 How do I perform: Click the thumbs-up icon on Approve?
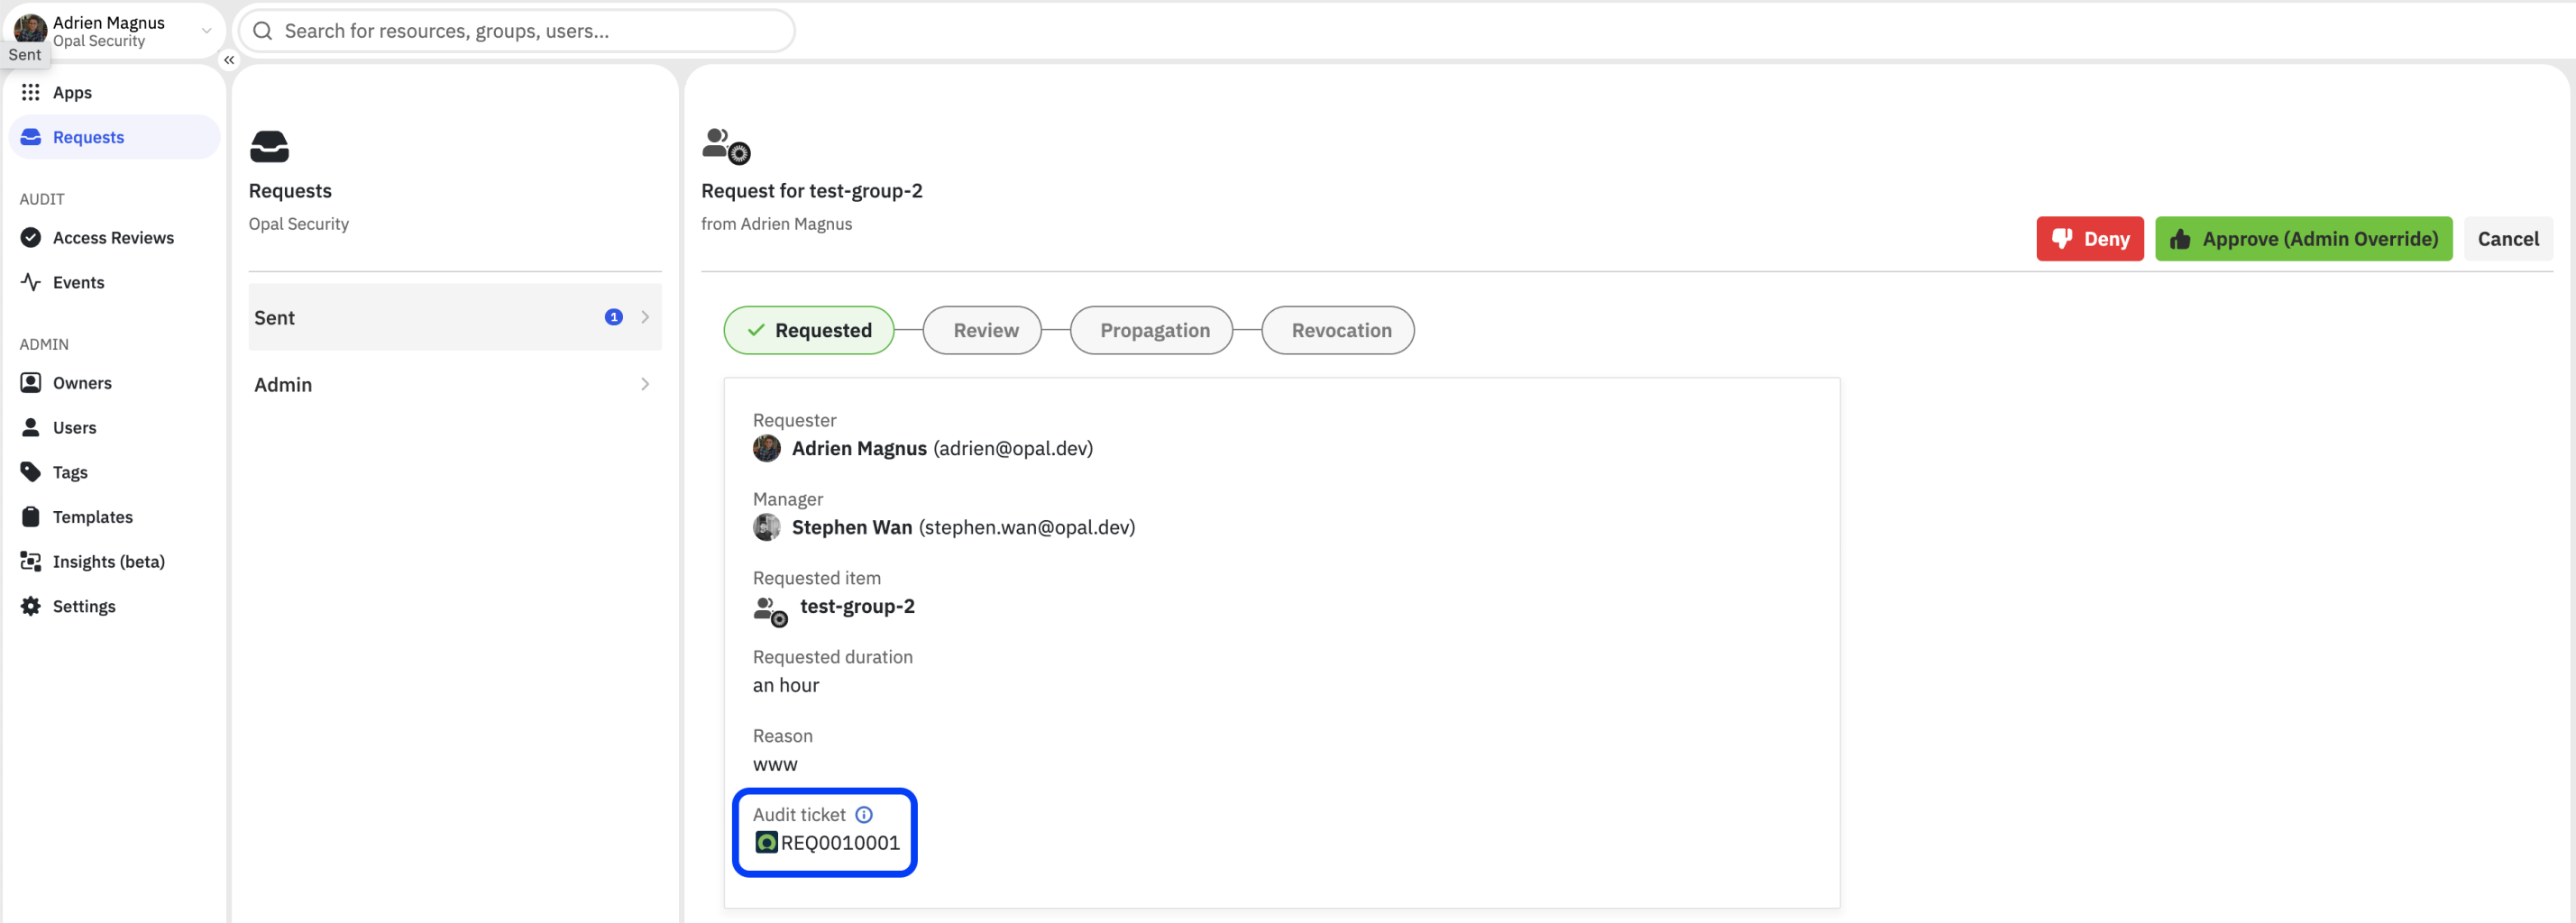coord(2180,238)
